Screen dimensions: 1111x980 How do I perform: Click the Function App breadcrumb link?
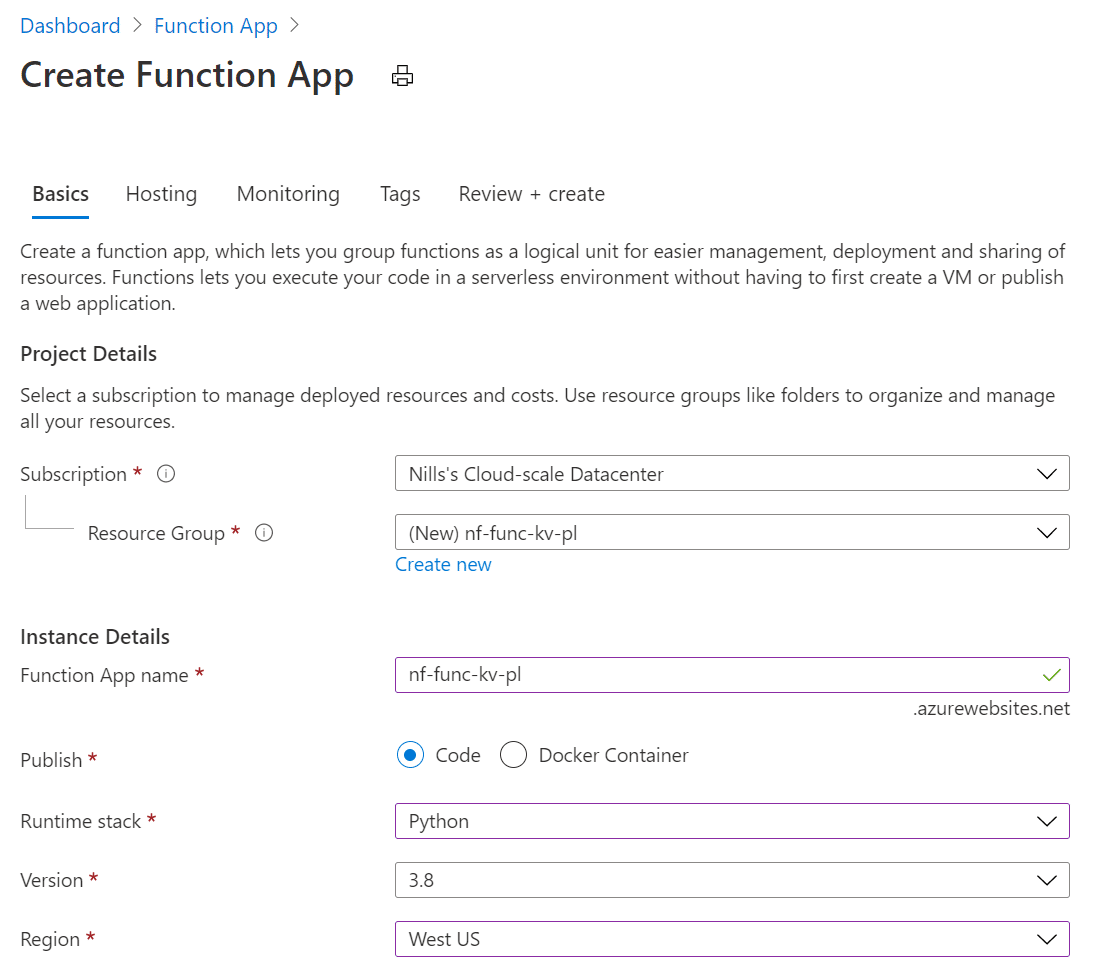[x=216, y=25]
